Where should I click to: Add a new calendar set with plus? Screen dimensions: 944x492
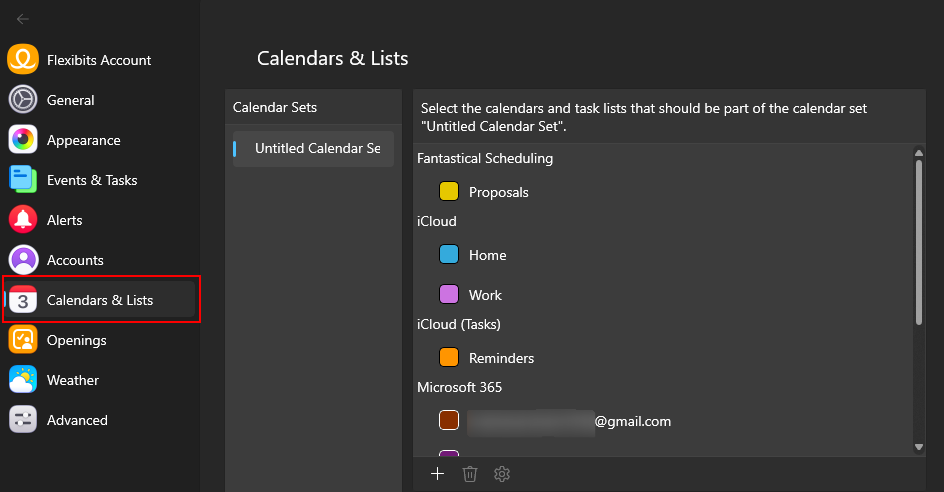coord(437,474)
